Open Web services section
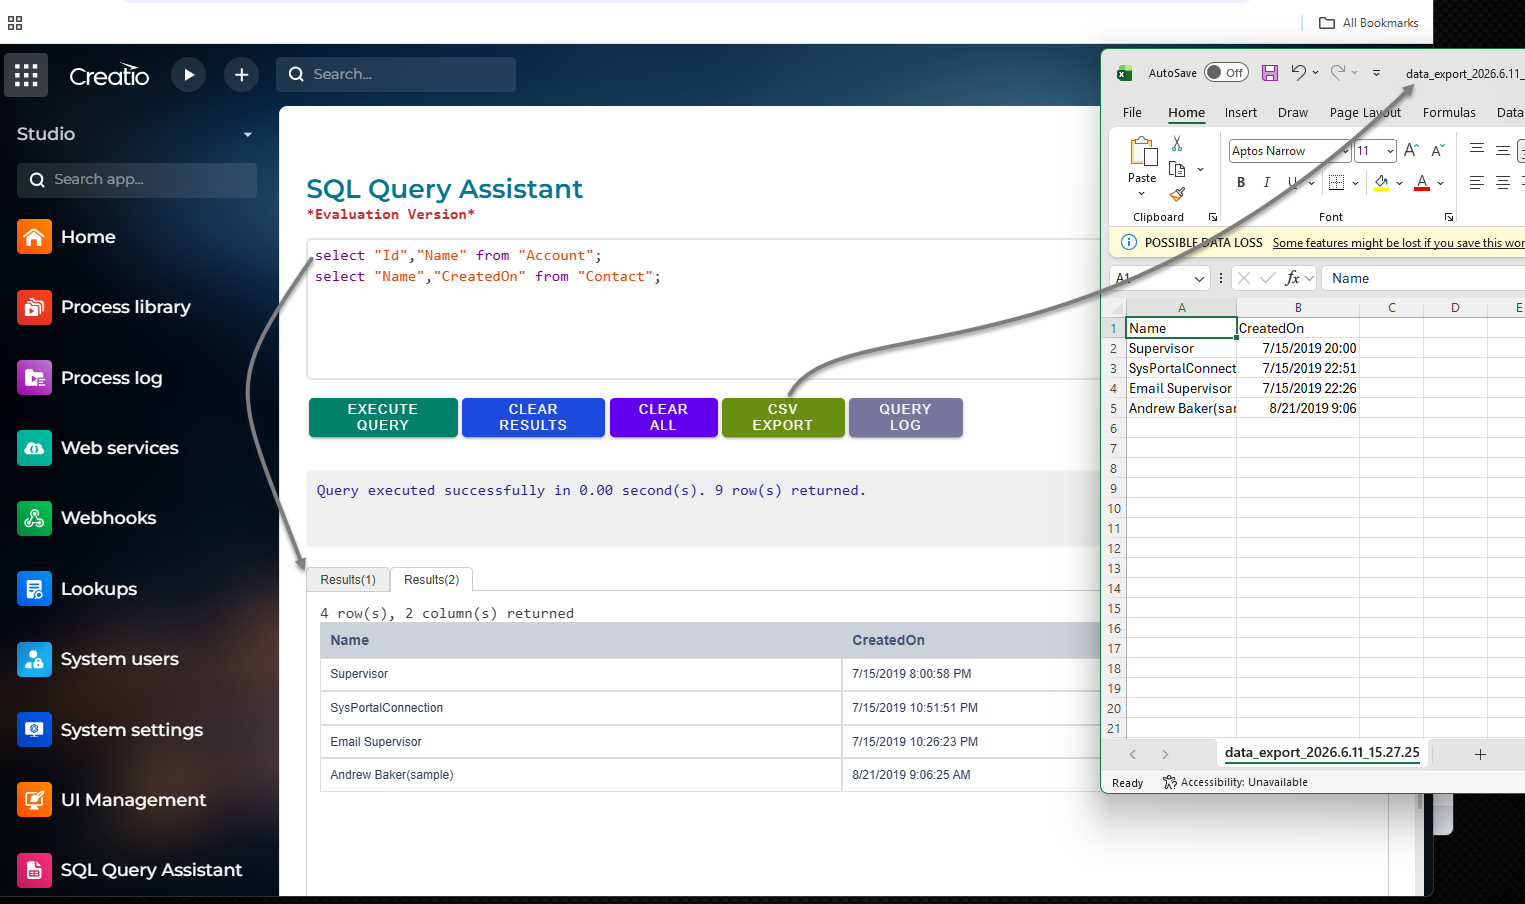 [x=98, y=448]
